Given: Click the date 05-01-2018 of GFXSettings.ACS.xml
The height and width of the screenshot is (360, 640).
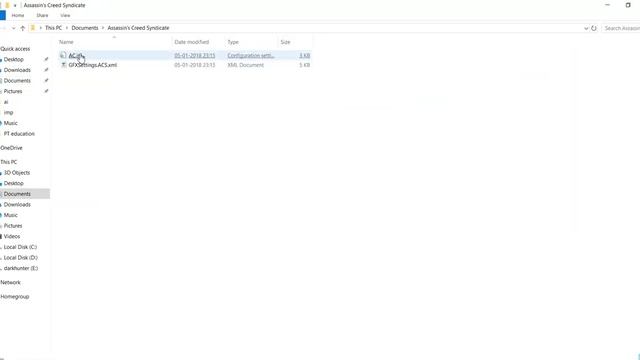Looking at the screenshot, I should tap(194, 65).
